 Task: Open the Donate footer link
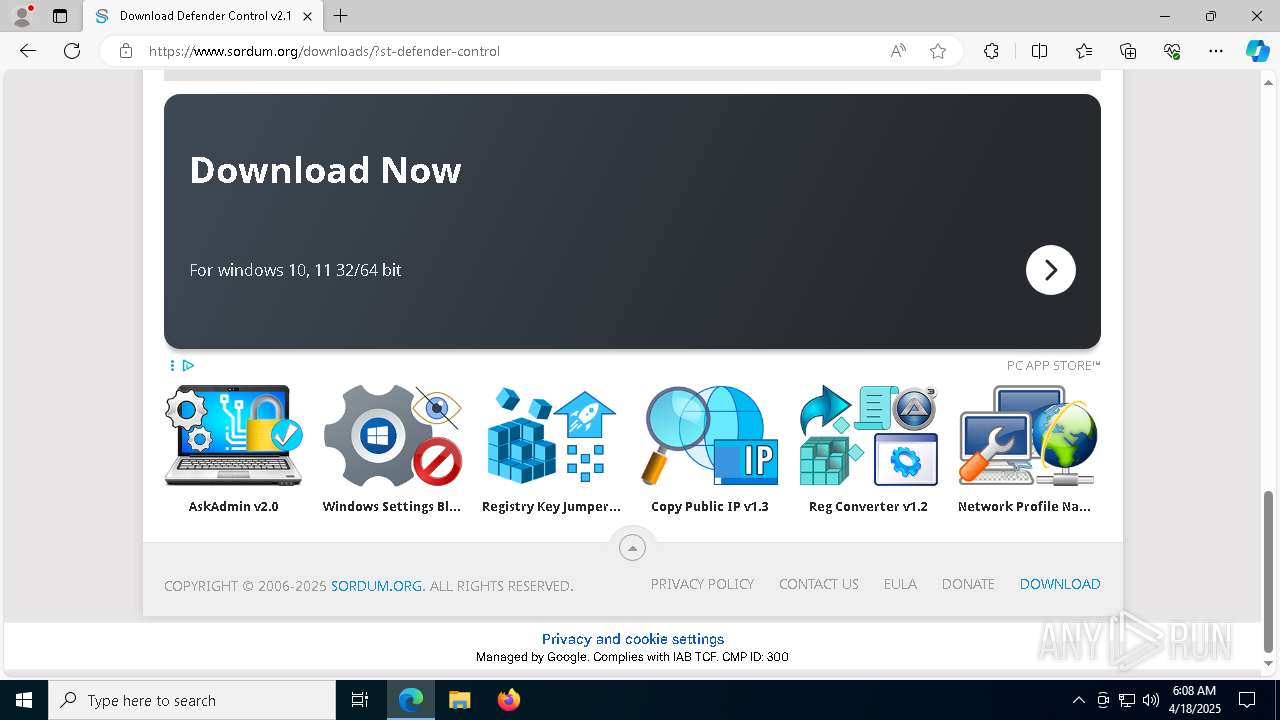coord(968,584)
